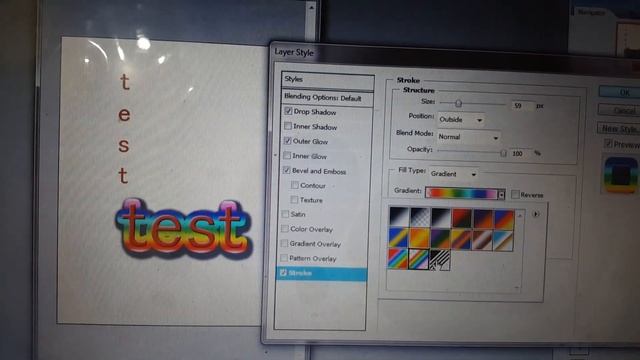Click the Opacity value field showing 100

[521, 153]
